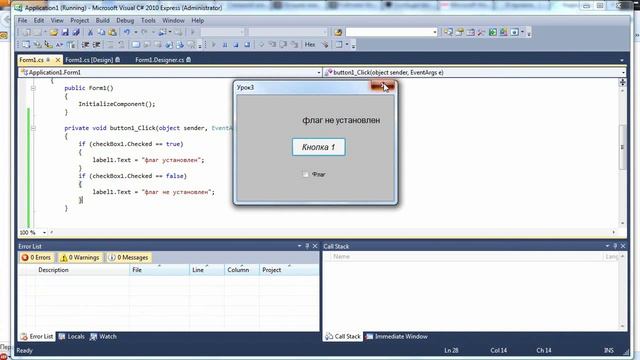Open Error List window position dropdown
The width and height of the screenshot is (640, 360).
299,246
